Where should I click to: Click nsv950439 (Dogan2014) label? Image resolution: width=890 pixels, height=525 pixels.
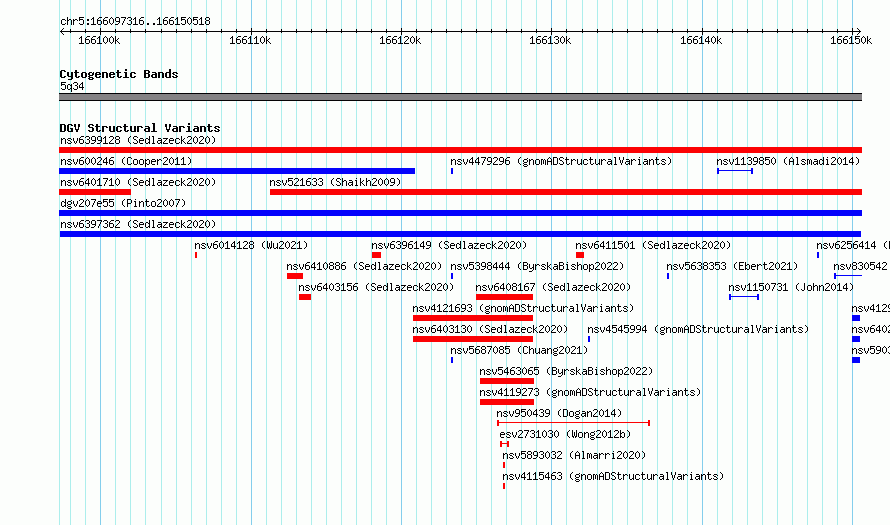[x=559, y=413]
